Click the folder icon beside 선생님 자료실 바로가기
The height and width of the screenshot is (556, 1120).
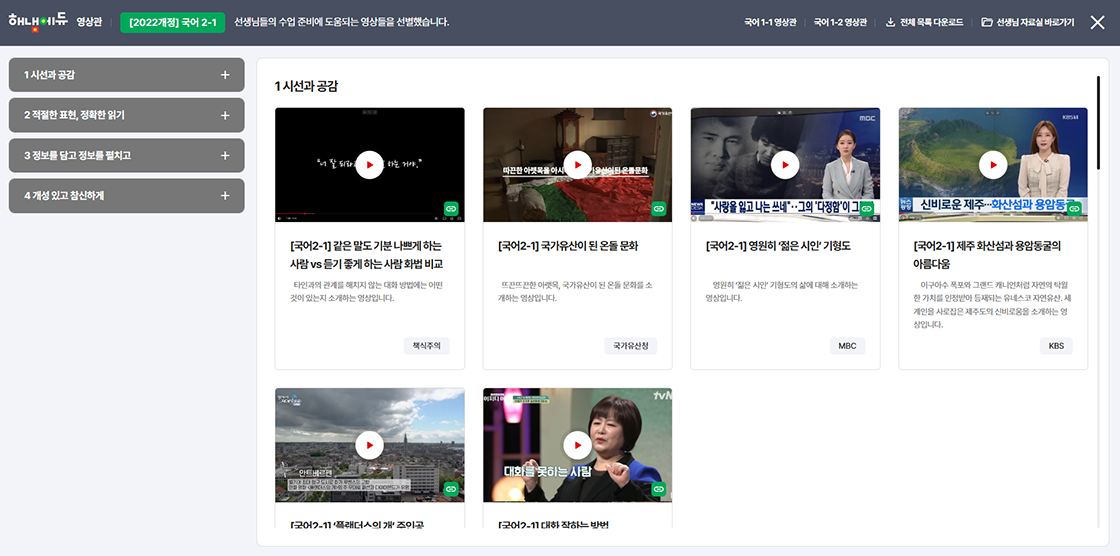pyautogui.click(x=987, y=22)
